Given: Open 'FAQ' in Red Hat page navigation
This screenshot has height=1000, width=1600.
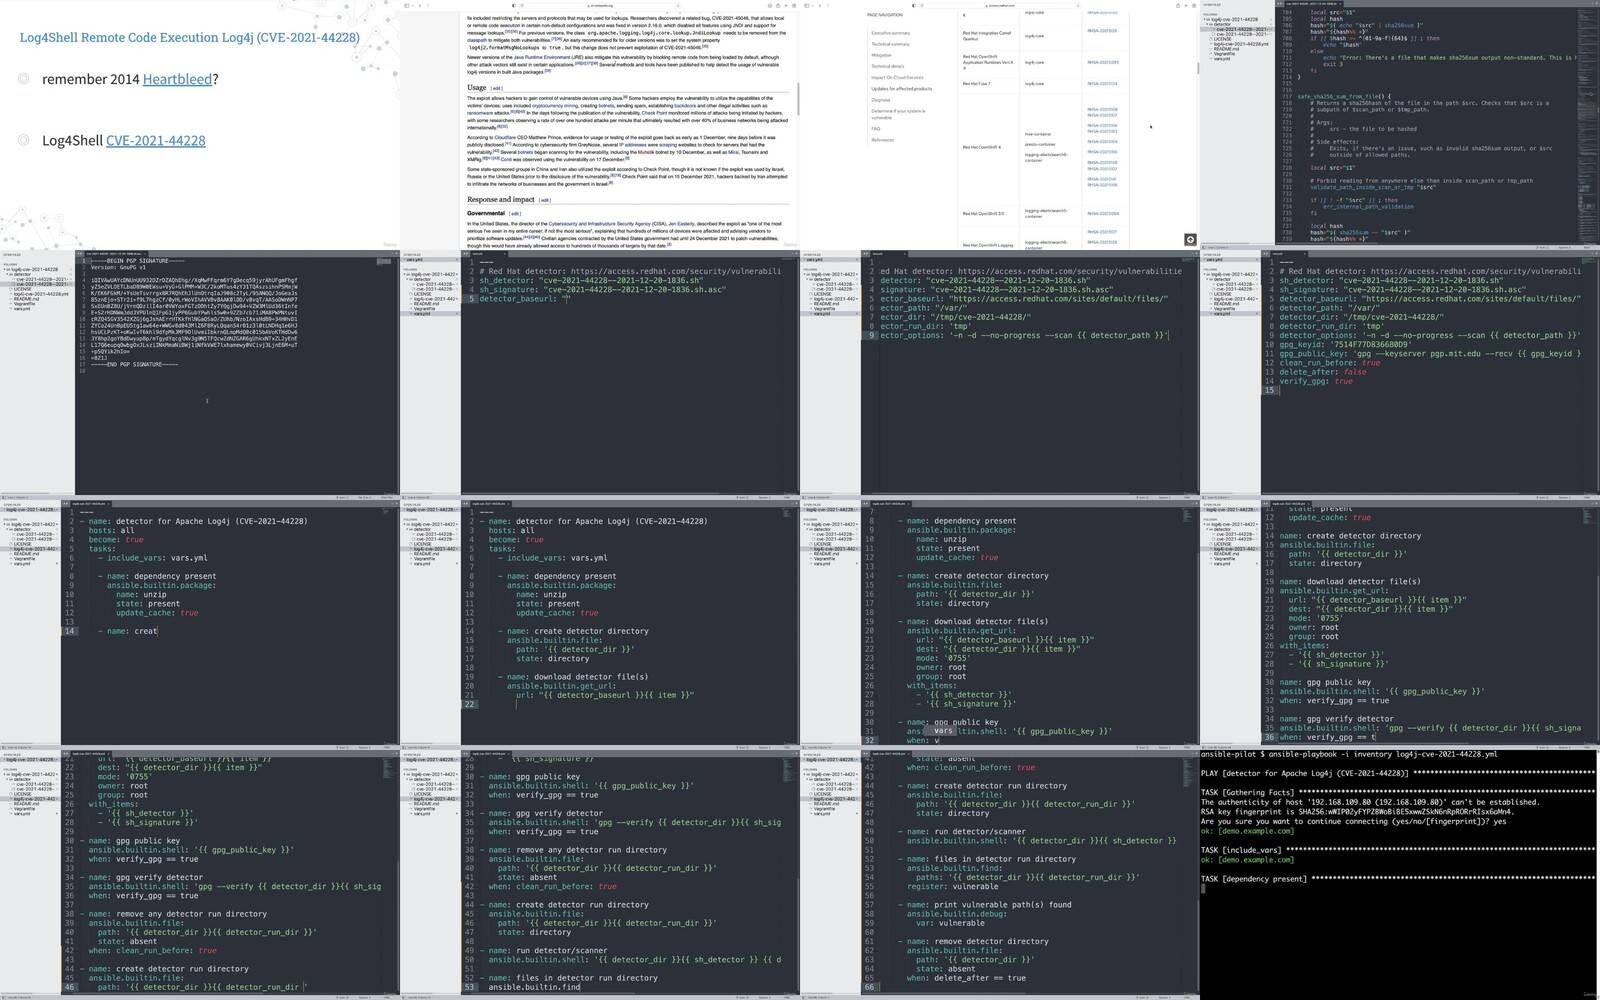Looking at the screenshot, I should pos(875,128).
